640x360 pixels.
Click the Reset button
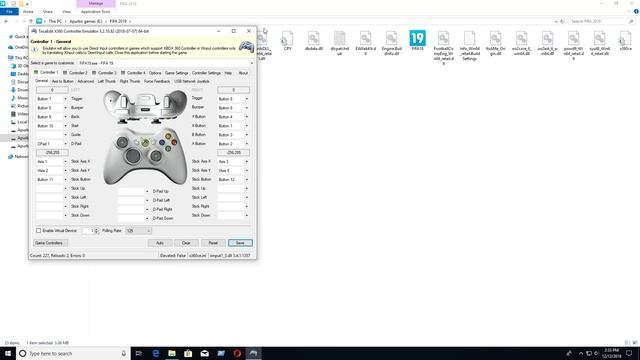click(213, 243)
